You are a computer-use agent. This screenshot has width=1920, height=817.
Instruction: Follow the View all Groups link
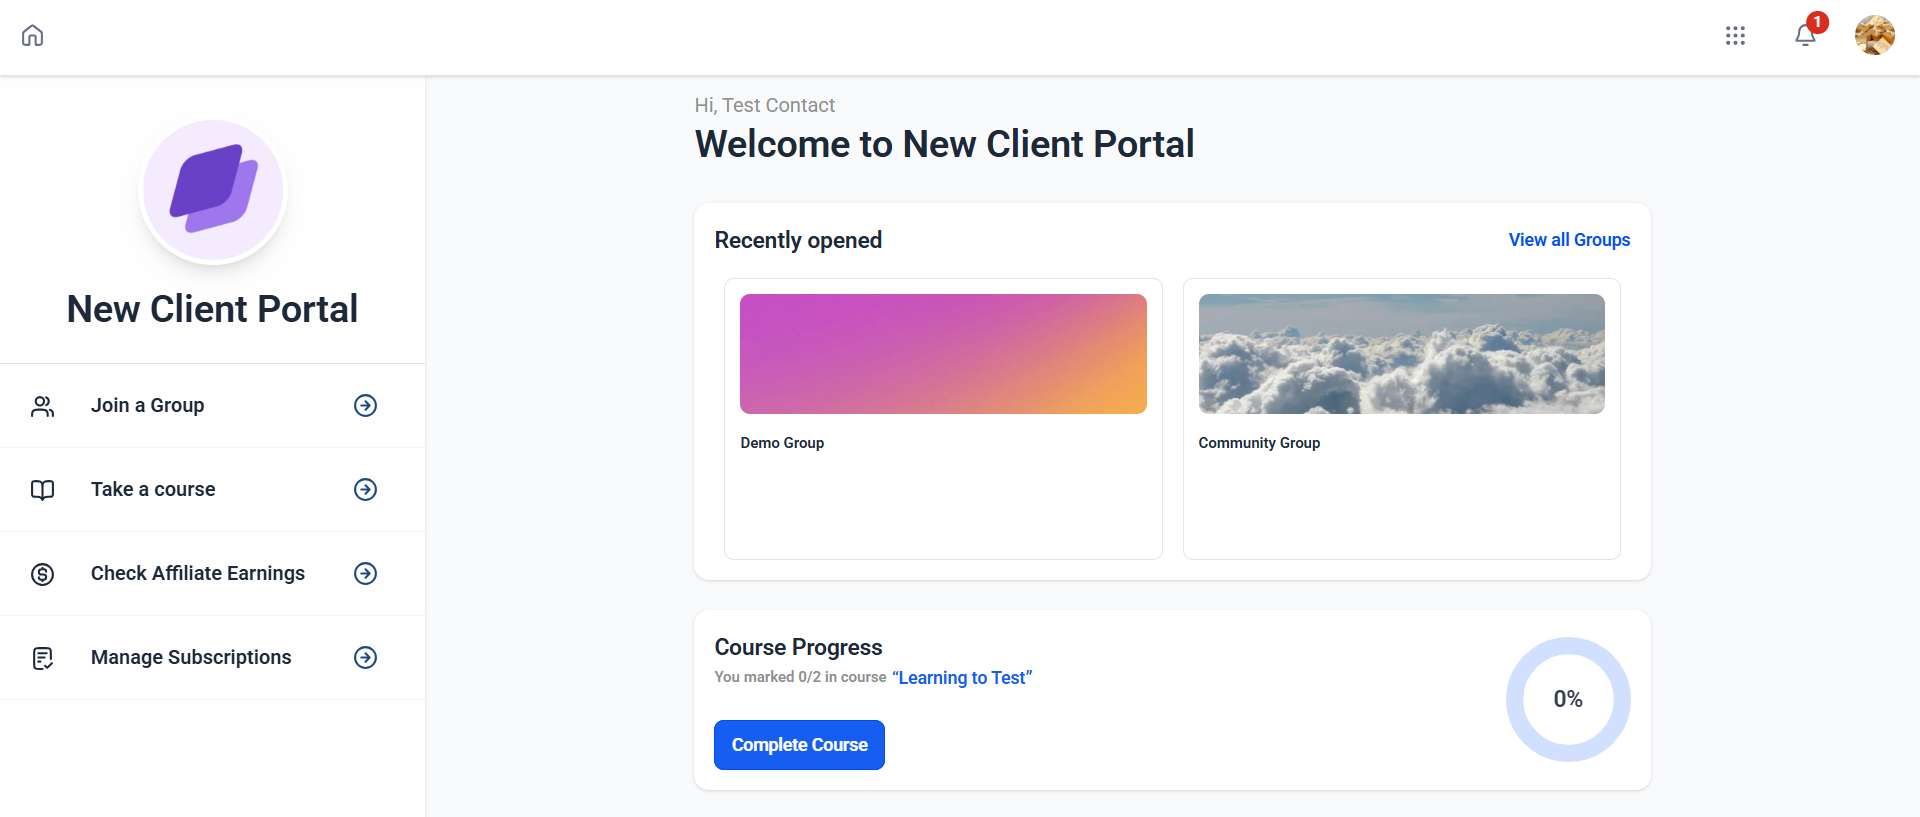(x=1569, y=240)
